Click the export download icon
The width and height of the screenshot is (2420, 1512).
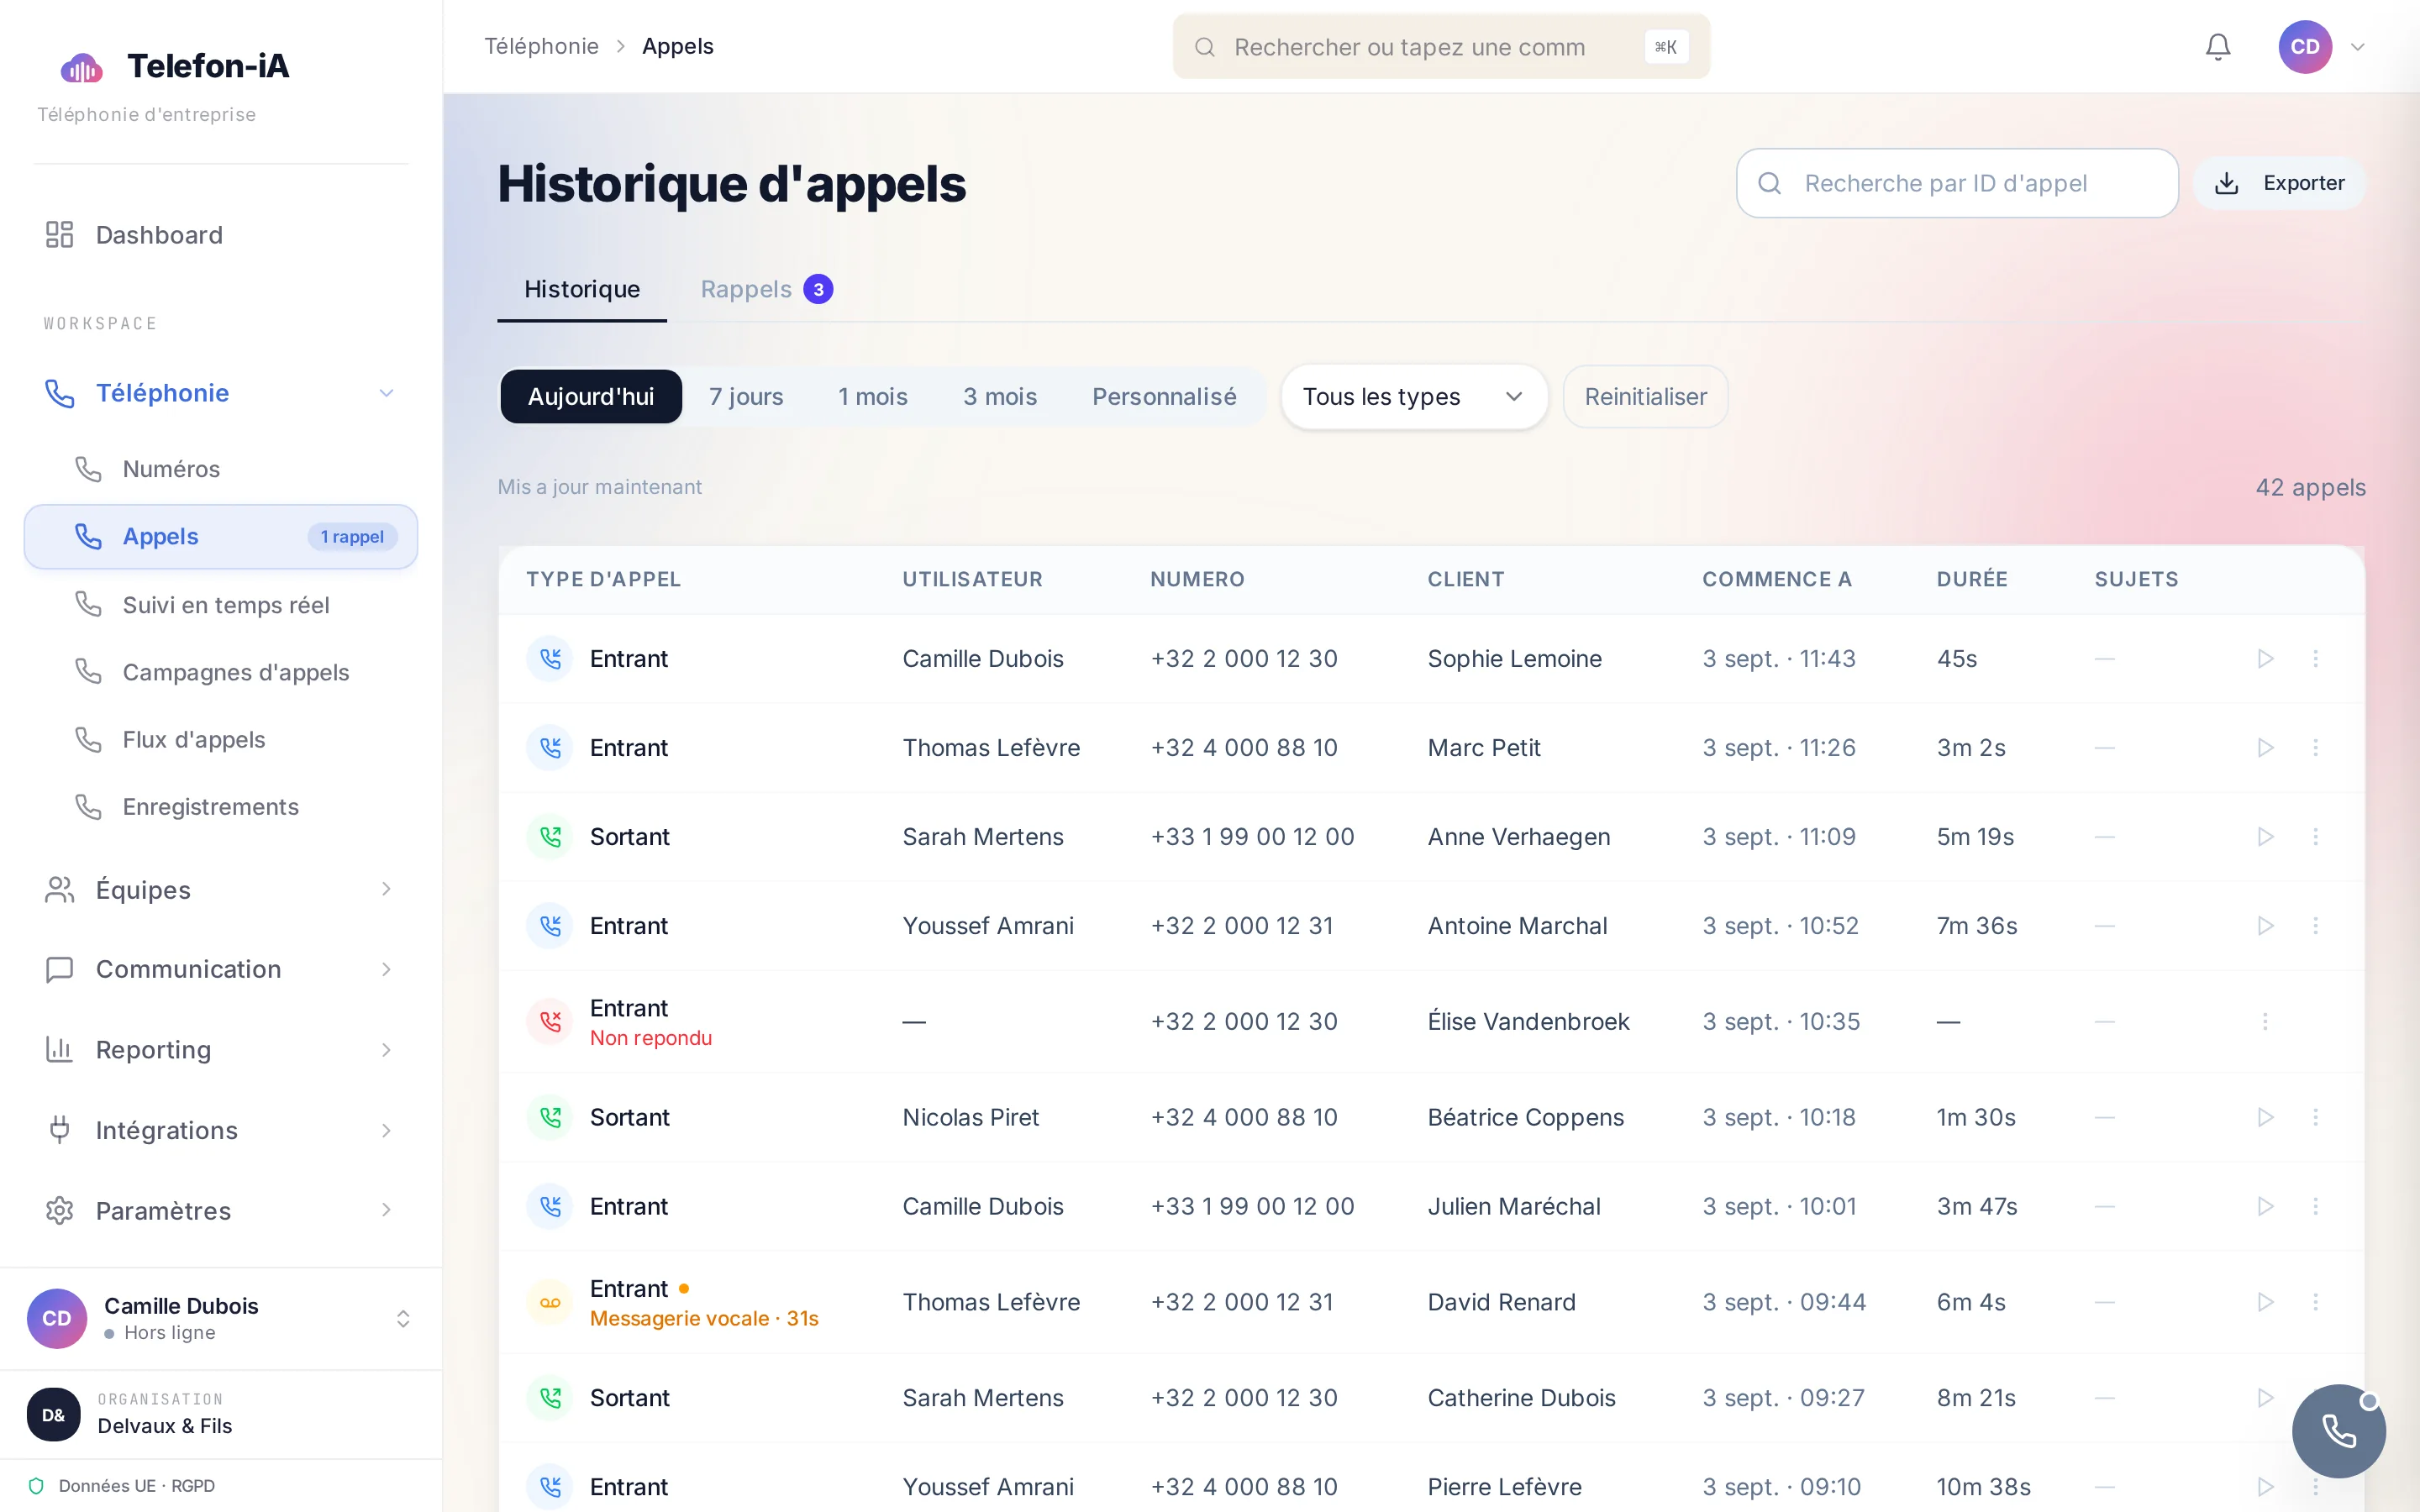click(x=2226, y=183)
